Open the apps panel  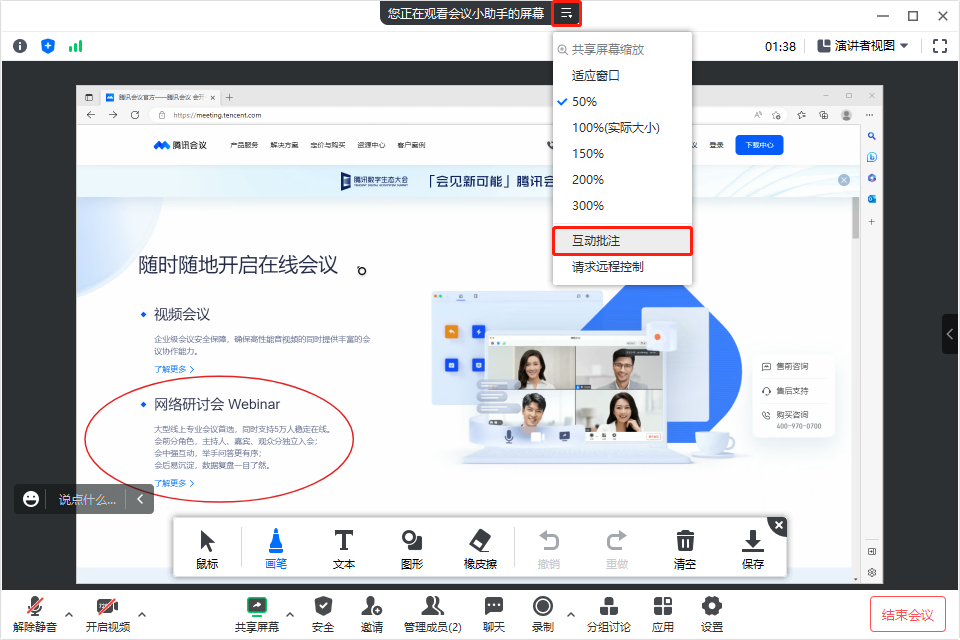tap(662, 614)
